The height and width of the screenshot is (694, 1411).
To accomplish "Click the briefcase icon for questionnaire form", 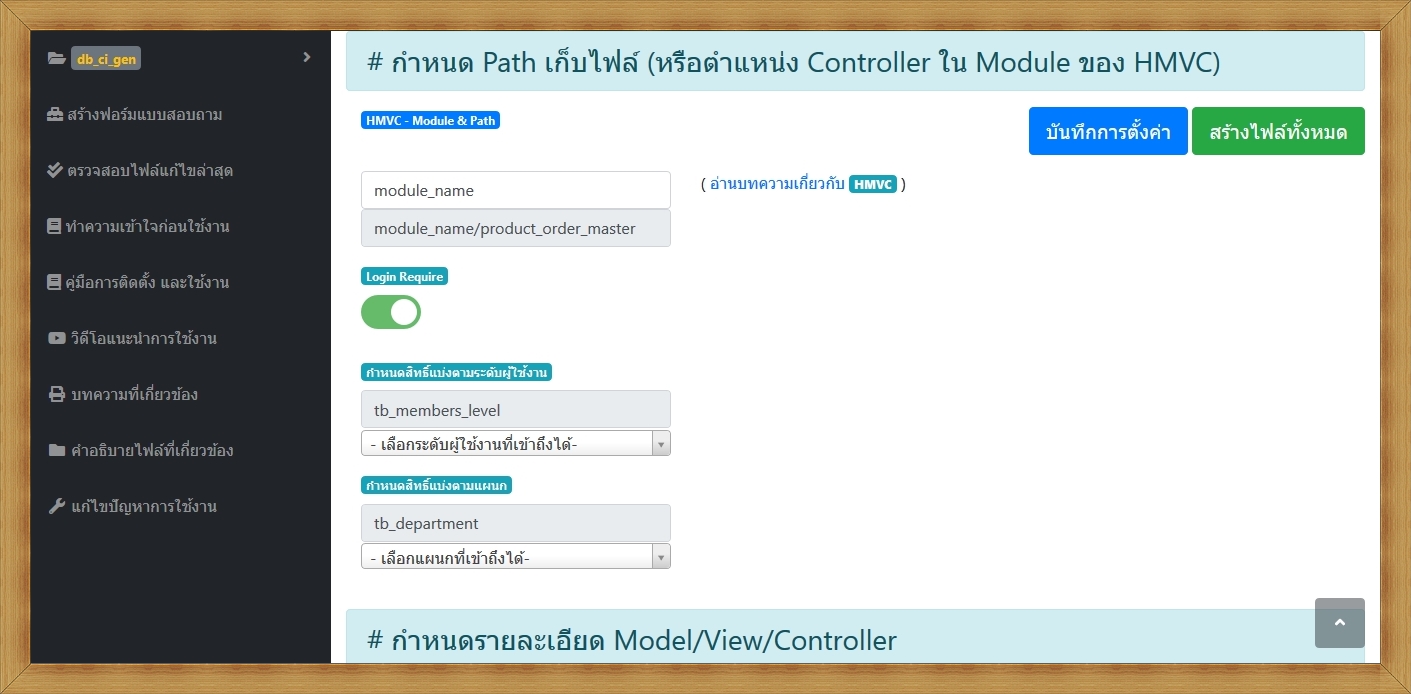I will coord(56,115).
